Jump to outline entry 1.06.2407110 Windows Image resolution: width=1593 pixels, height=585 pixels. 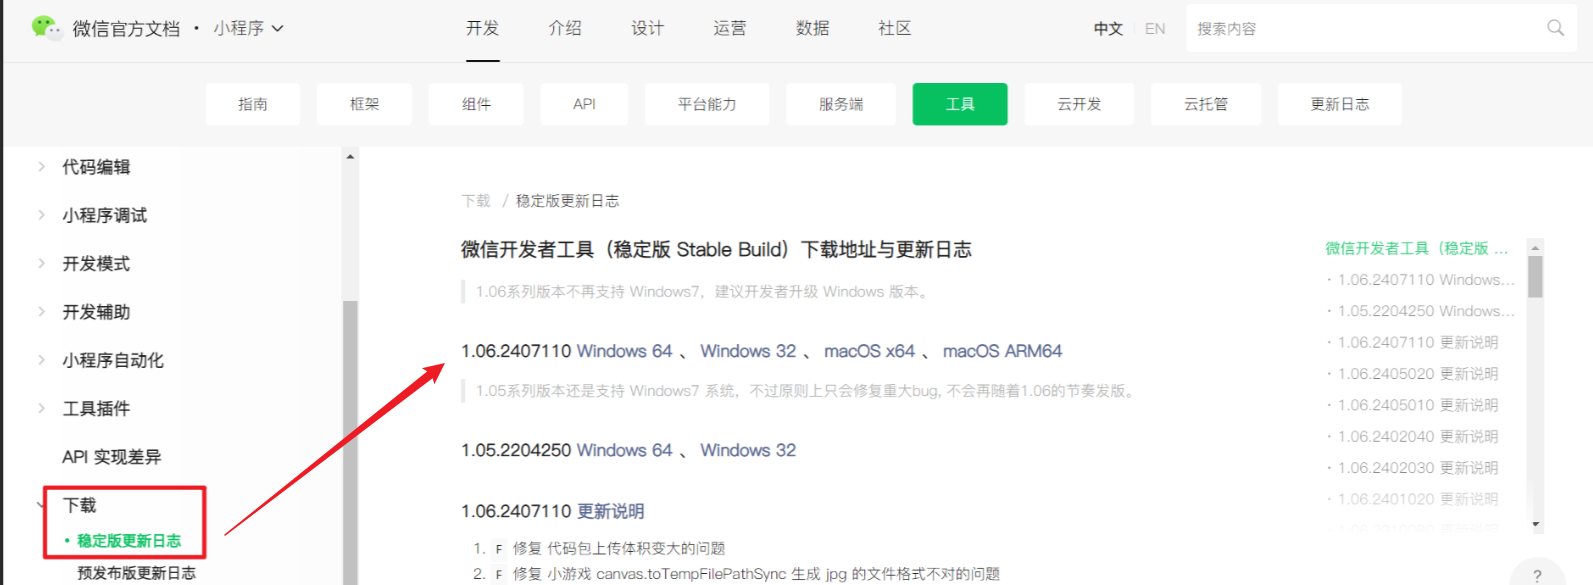click(x=1426, y=280)
